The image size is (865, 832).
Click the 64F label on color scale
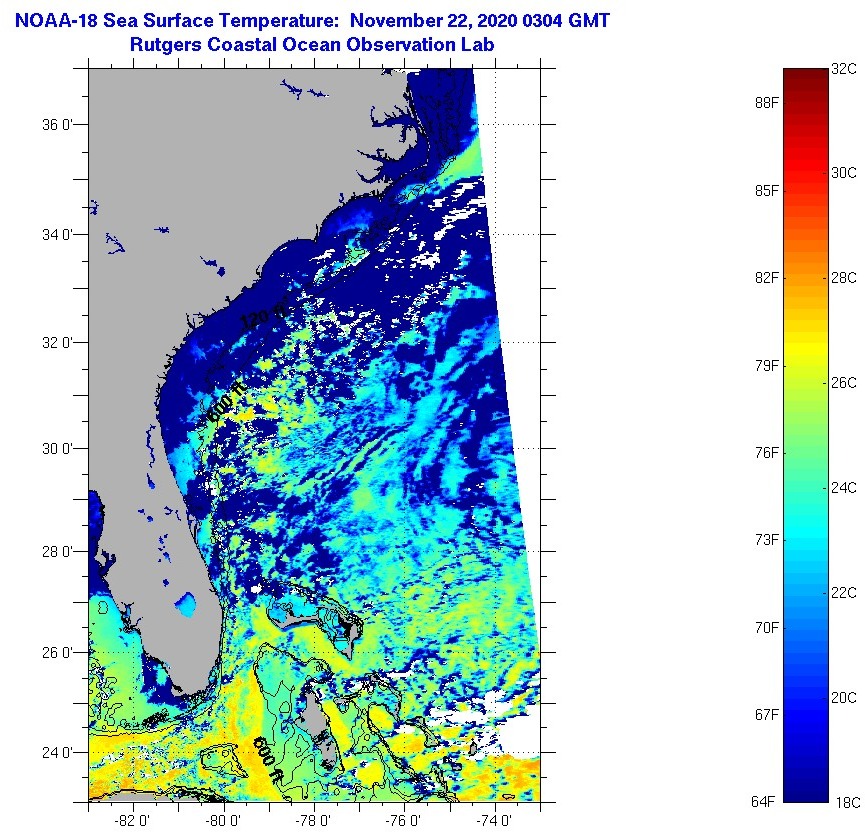[764, 802]
